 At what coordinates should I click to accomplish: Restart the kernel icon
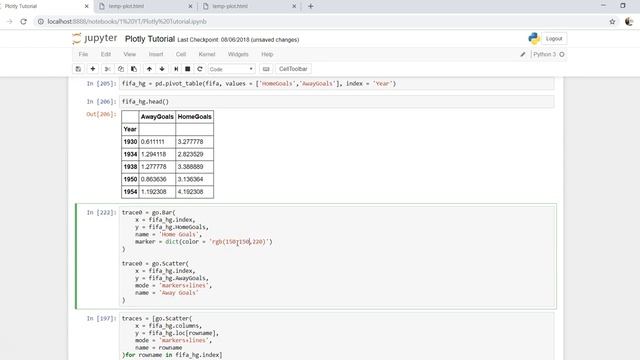(x=200, y=69)
